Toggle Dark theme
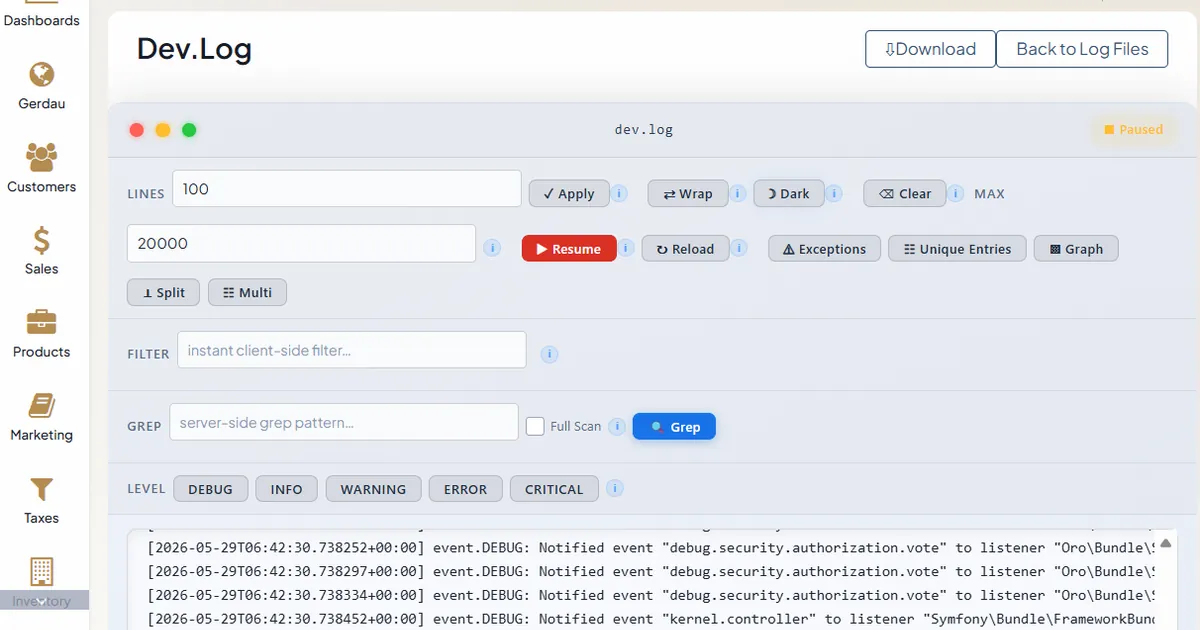Screen dimensions: 1200x630 coord(789,194)
